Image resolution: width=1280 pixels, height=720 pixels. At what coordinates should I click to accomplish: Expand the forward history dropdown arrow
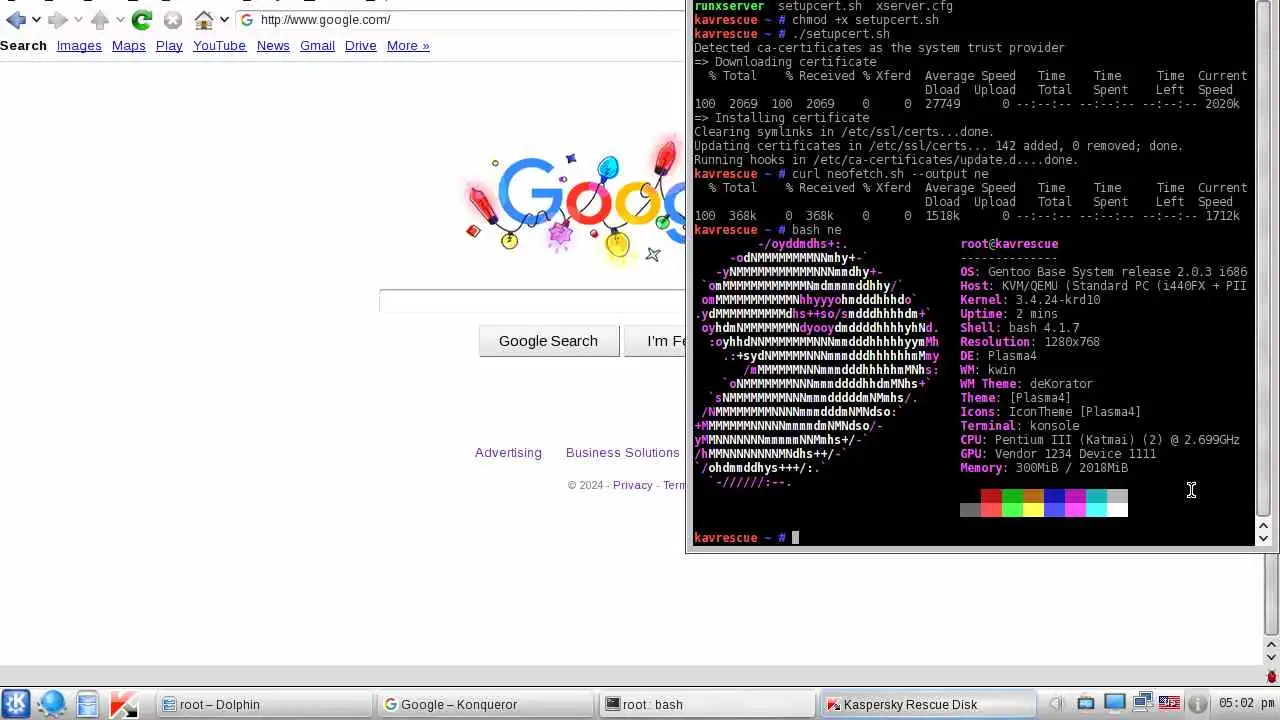78,19
